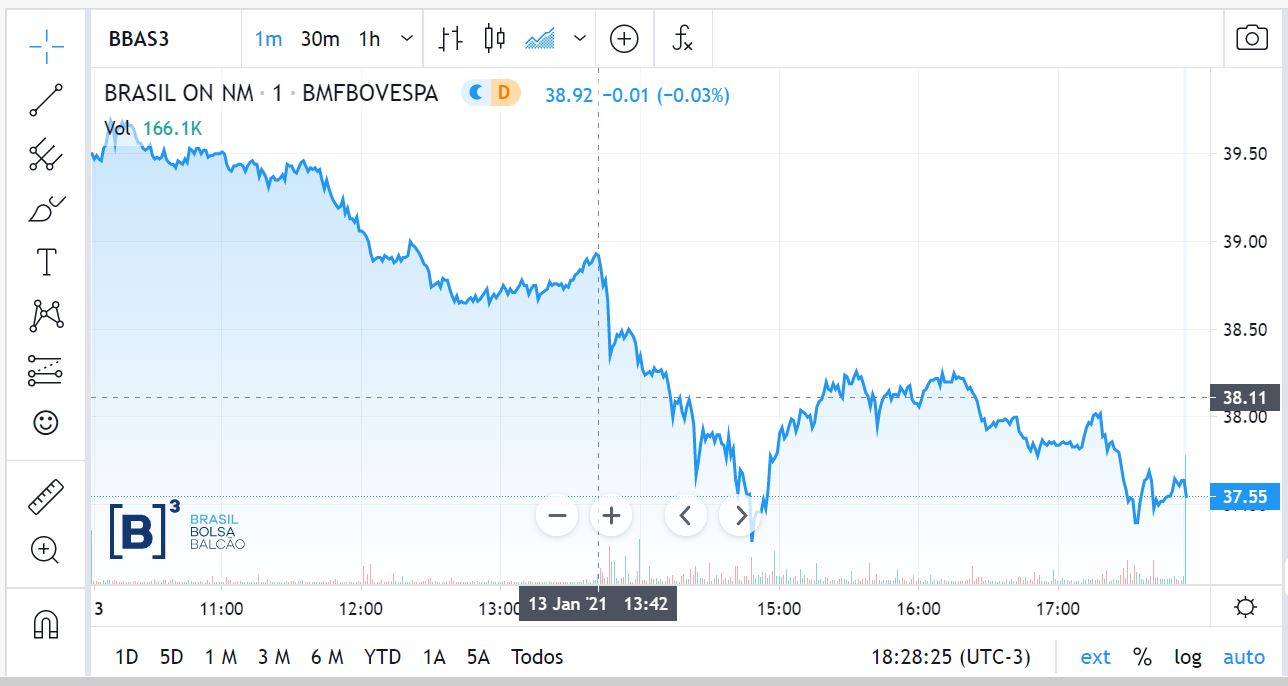Open the compare or add symbol button
Screen dimensions: 1288x686
click(624, 39)
